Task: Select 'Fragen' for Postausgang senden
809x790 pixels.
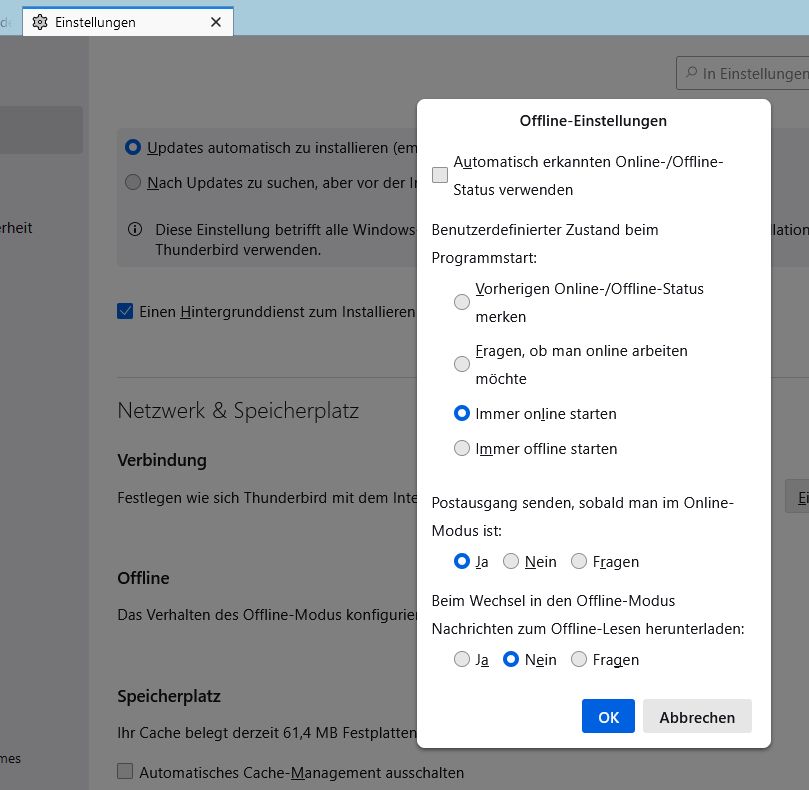Action: [579, 561]
